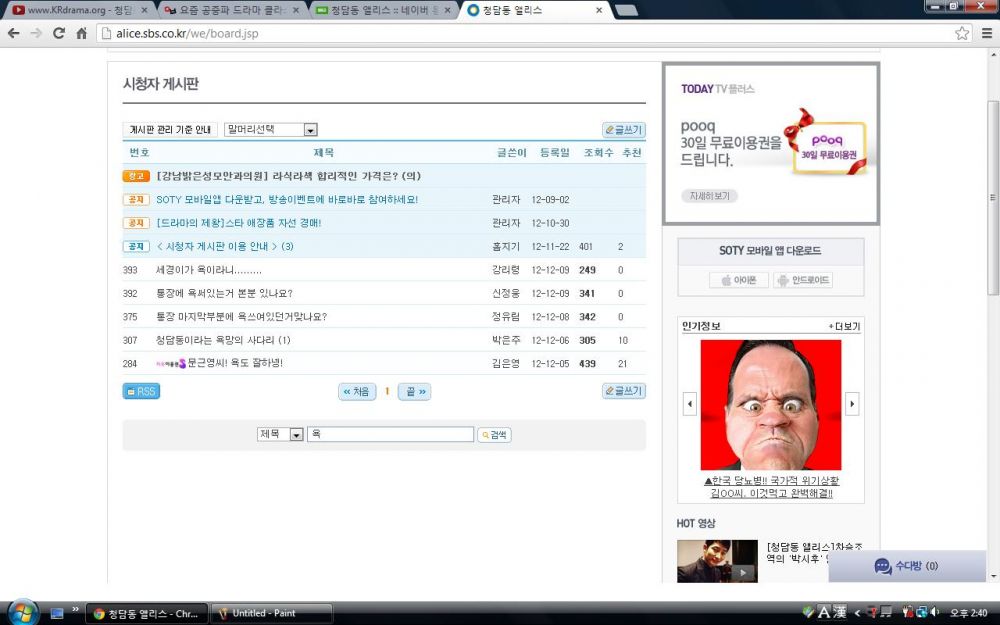The height and width of the screenshot is (625, 1000).
Task: Play the HOT 영상 video thumbnail
Action: pyautogui.click(x=717, y=561)
